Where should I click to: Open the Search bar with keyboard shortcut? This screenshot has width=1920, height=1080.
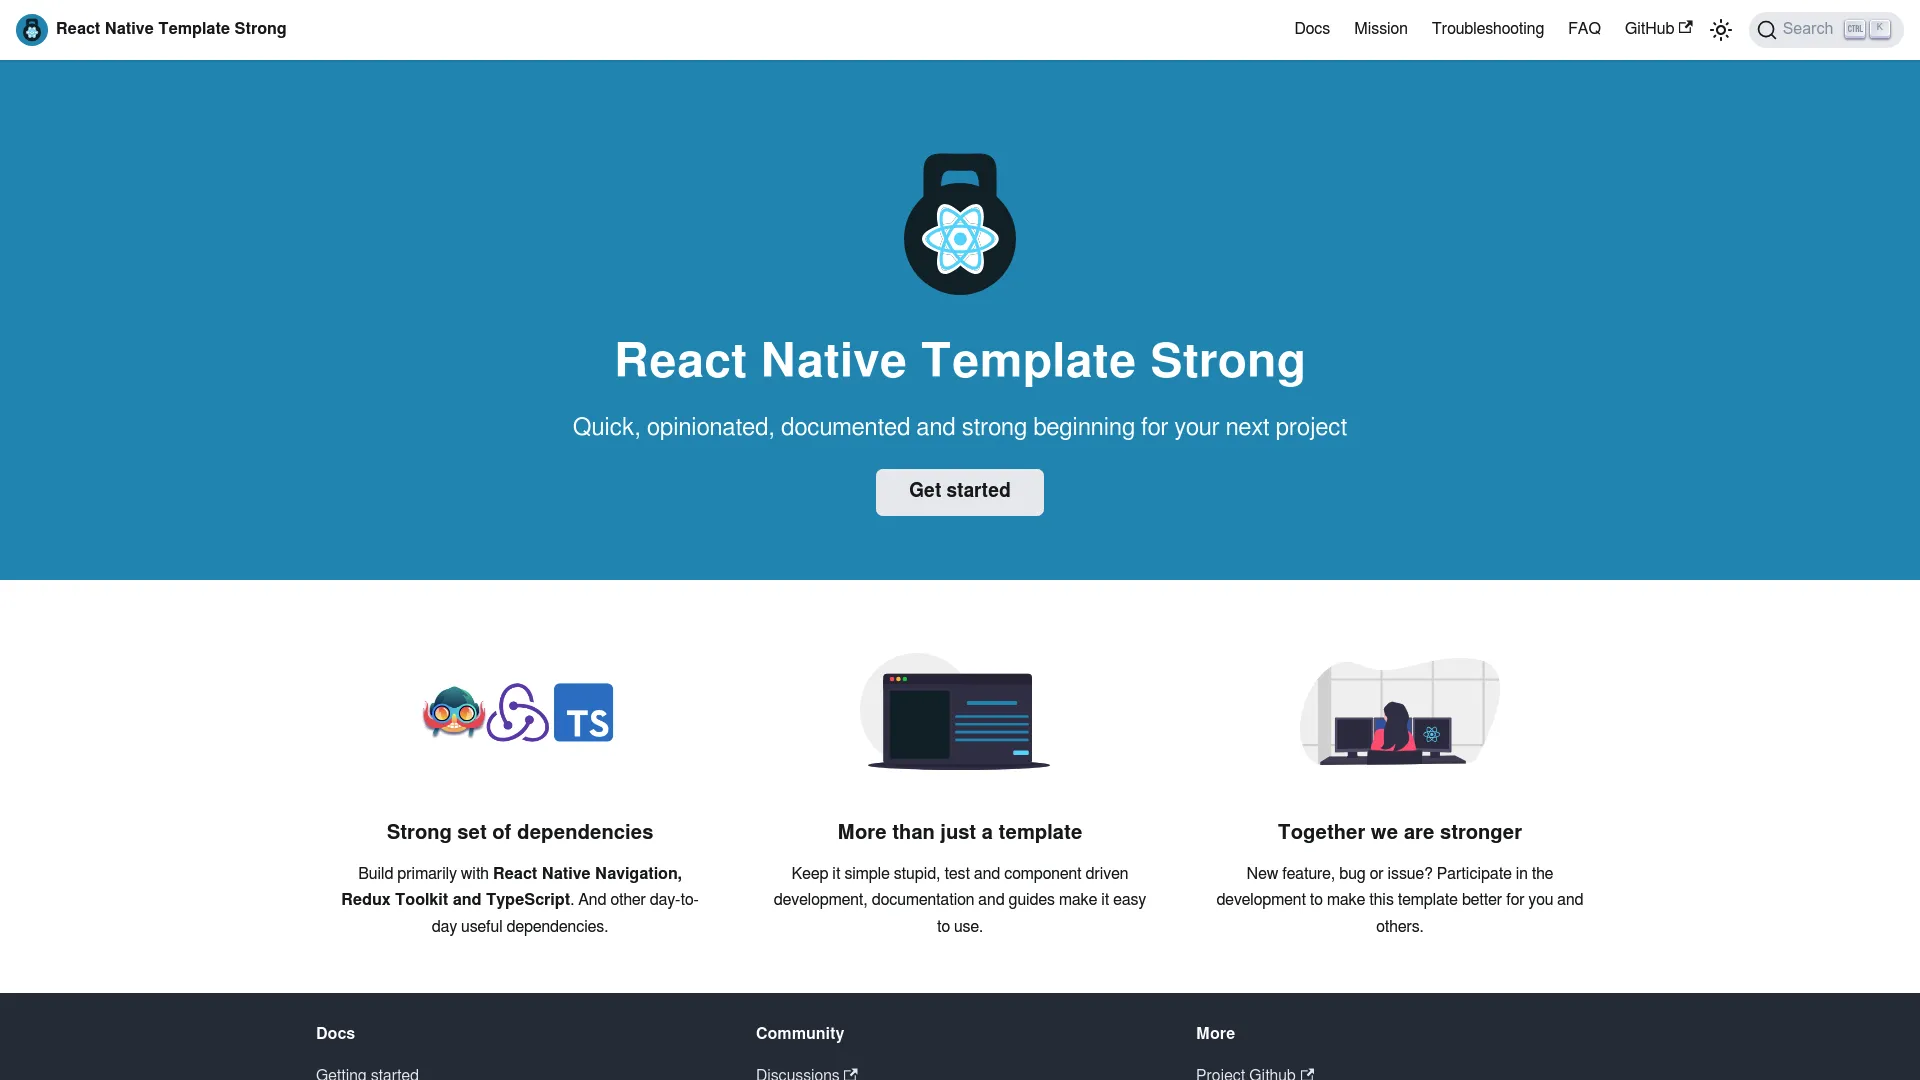1825,29
